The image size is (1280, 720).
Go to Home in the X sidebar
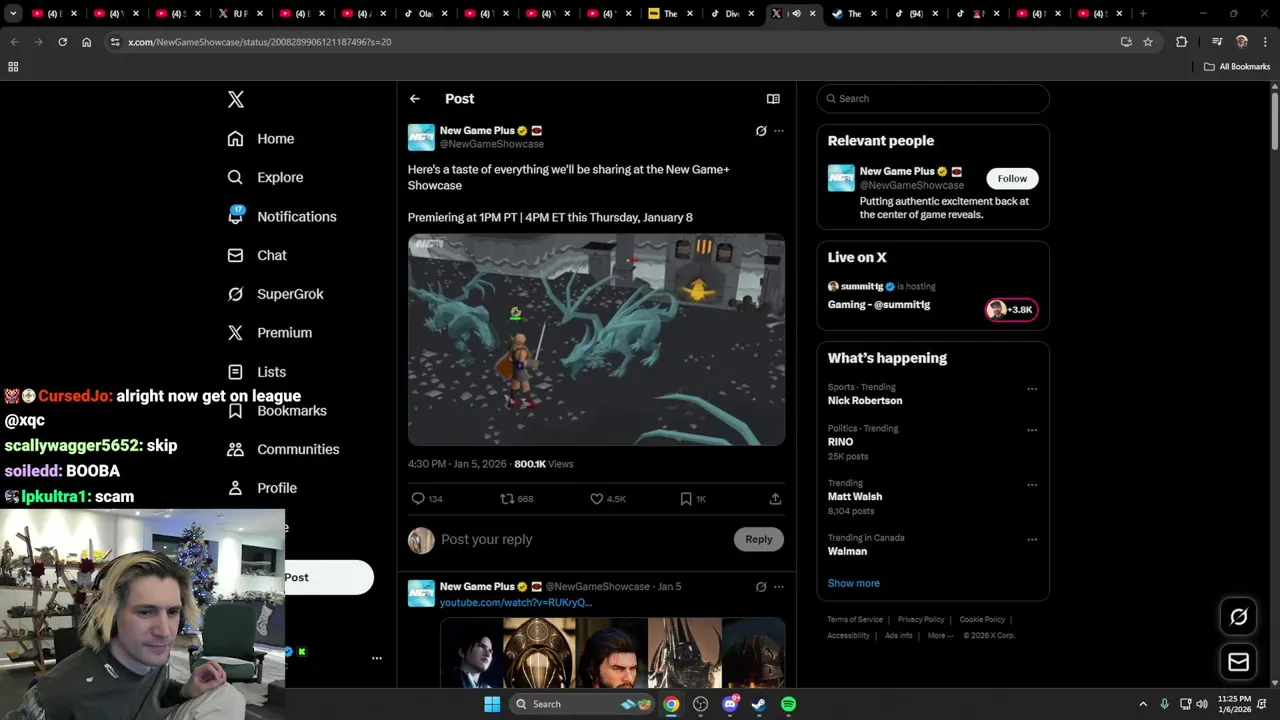pyautogui.click(x=261, y=139)
